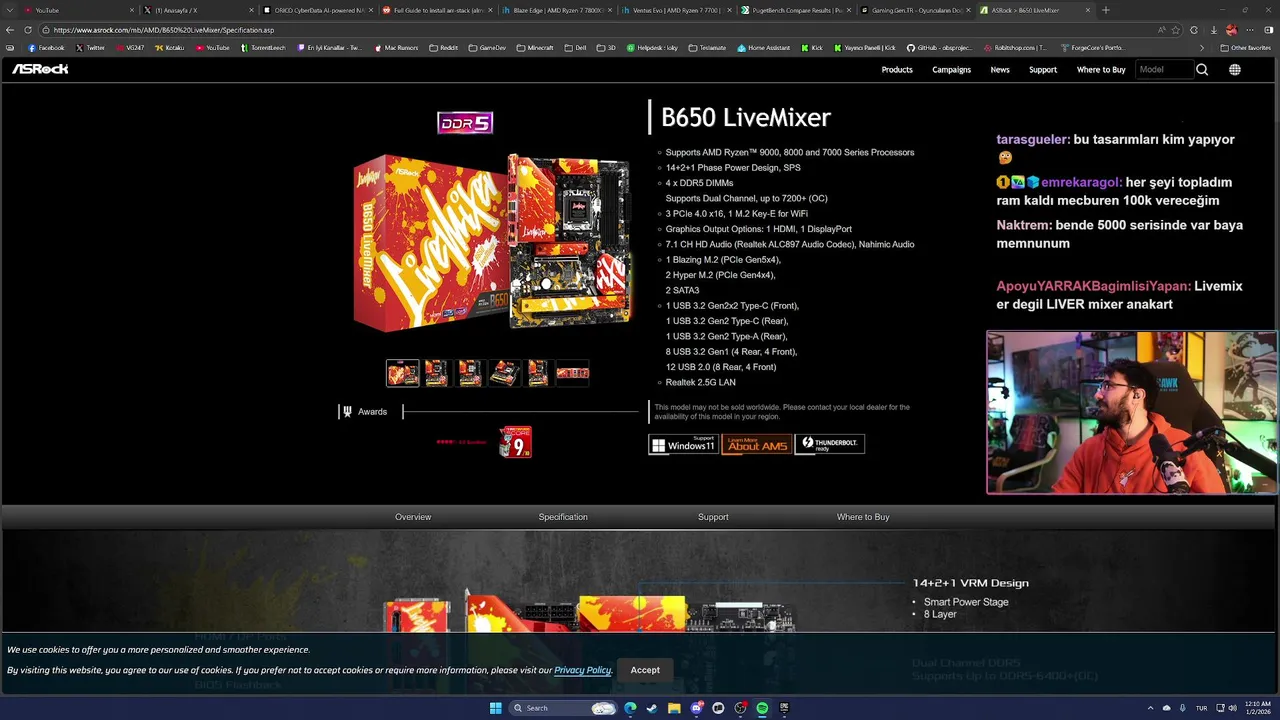Select the third product thumbnail
The width and height of the screenshot is (1280, 720).
pos(471,373)
